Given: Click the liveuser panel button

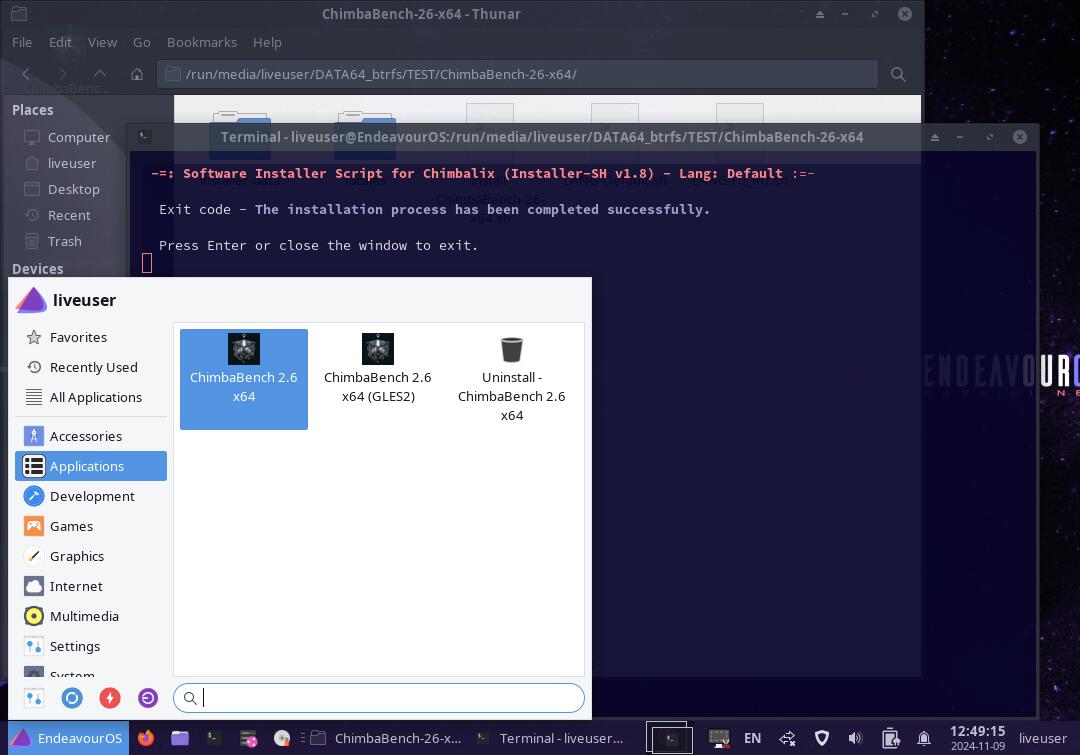Looking at the screenshot, I should click(x=1043, y=738).
